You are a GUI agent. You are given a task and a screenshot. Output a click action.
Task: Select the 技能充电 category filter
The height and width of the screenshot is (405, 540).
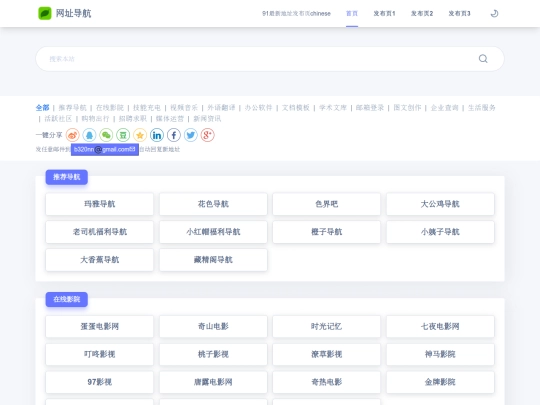[147, 108]
